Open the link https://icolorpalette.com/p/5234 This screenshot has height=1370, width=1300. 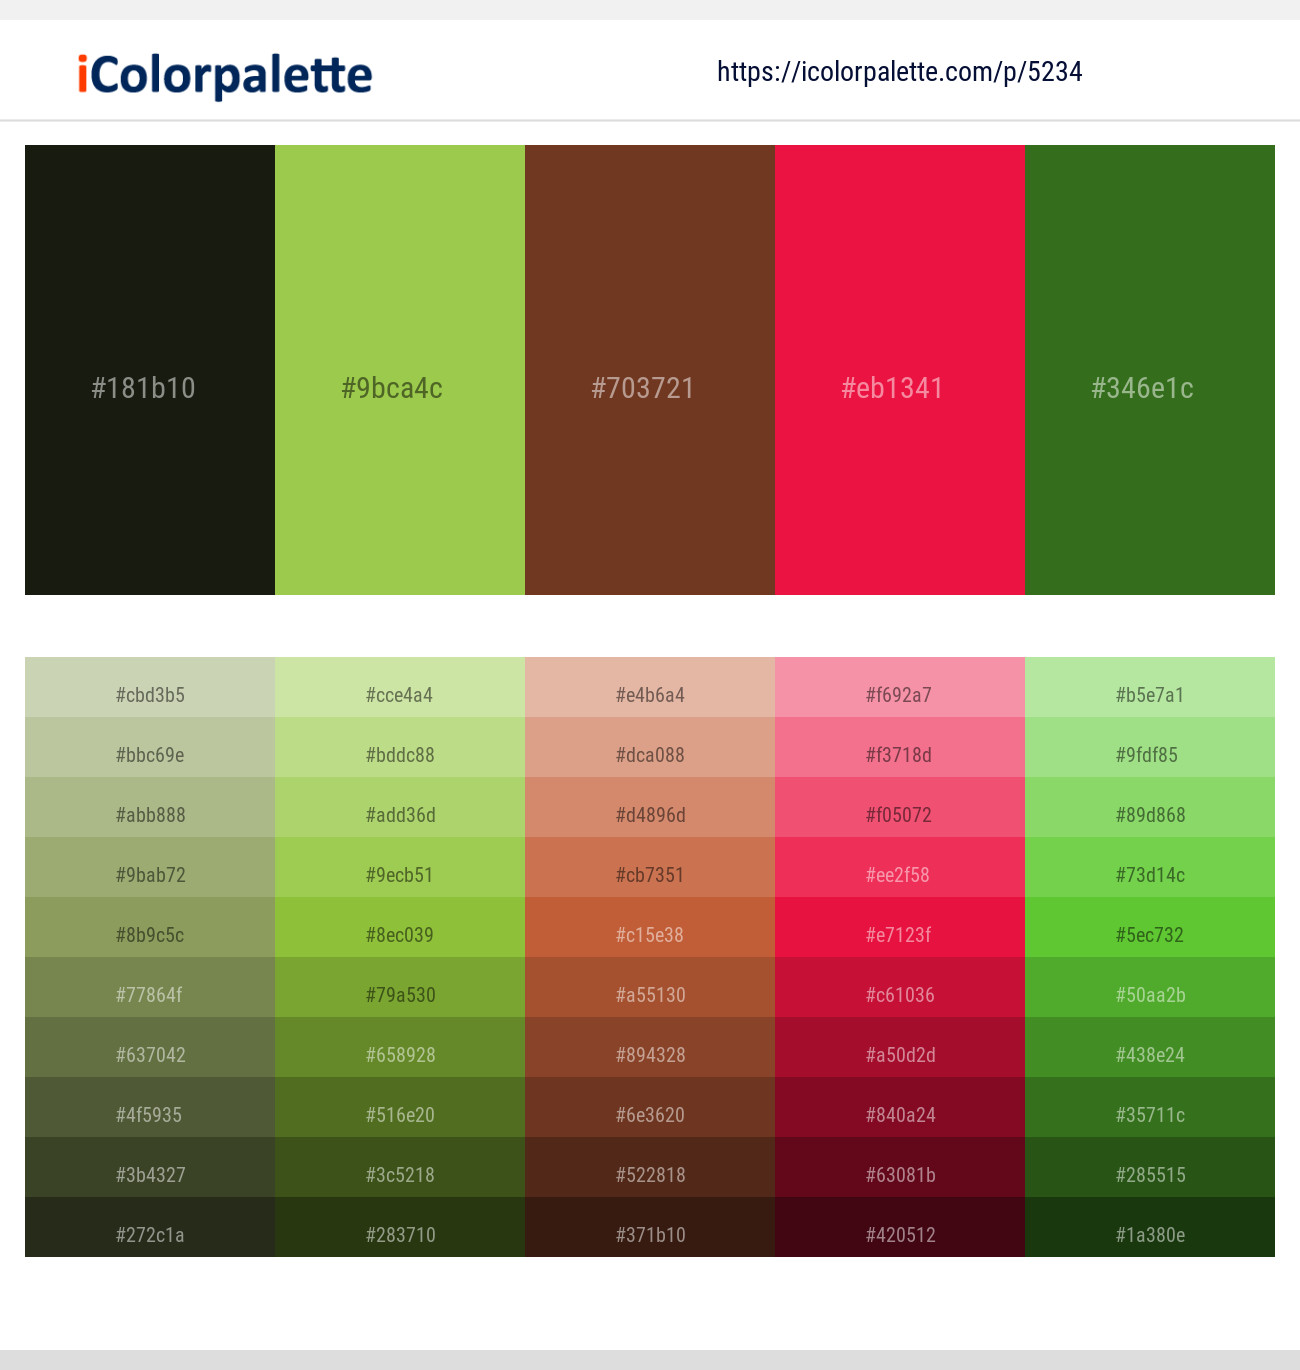point(898,72)
